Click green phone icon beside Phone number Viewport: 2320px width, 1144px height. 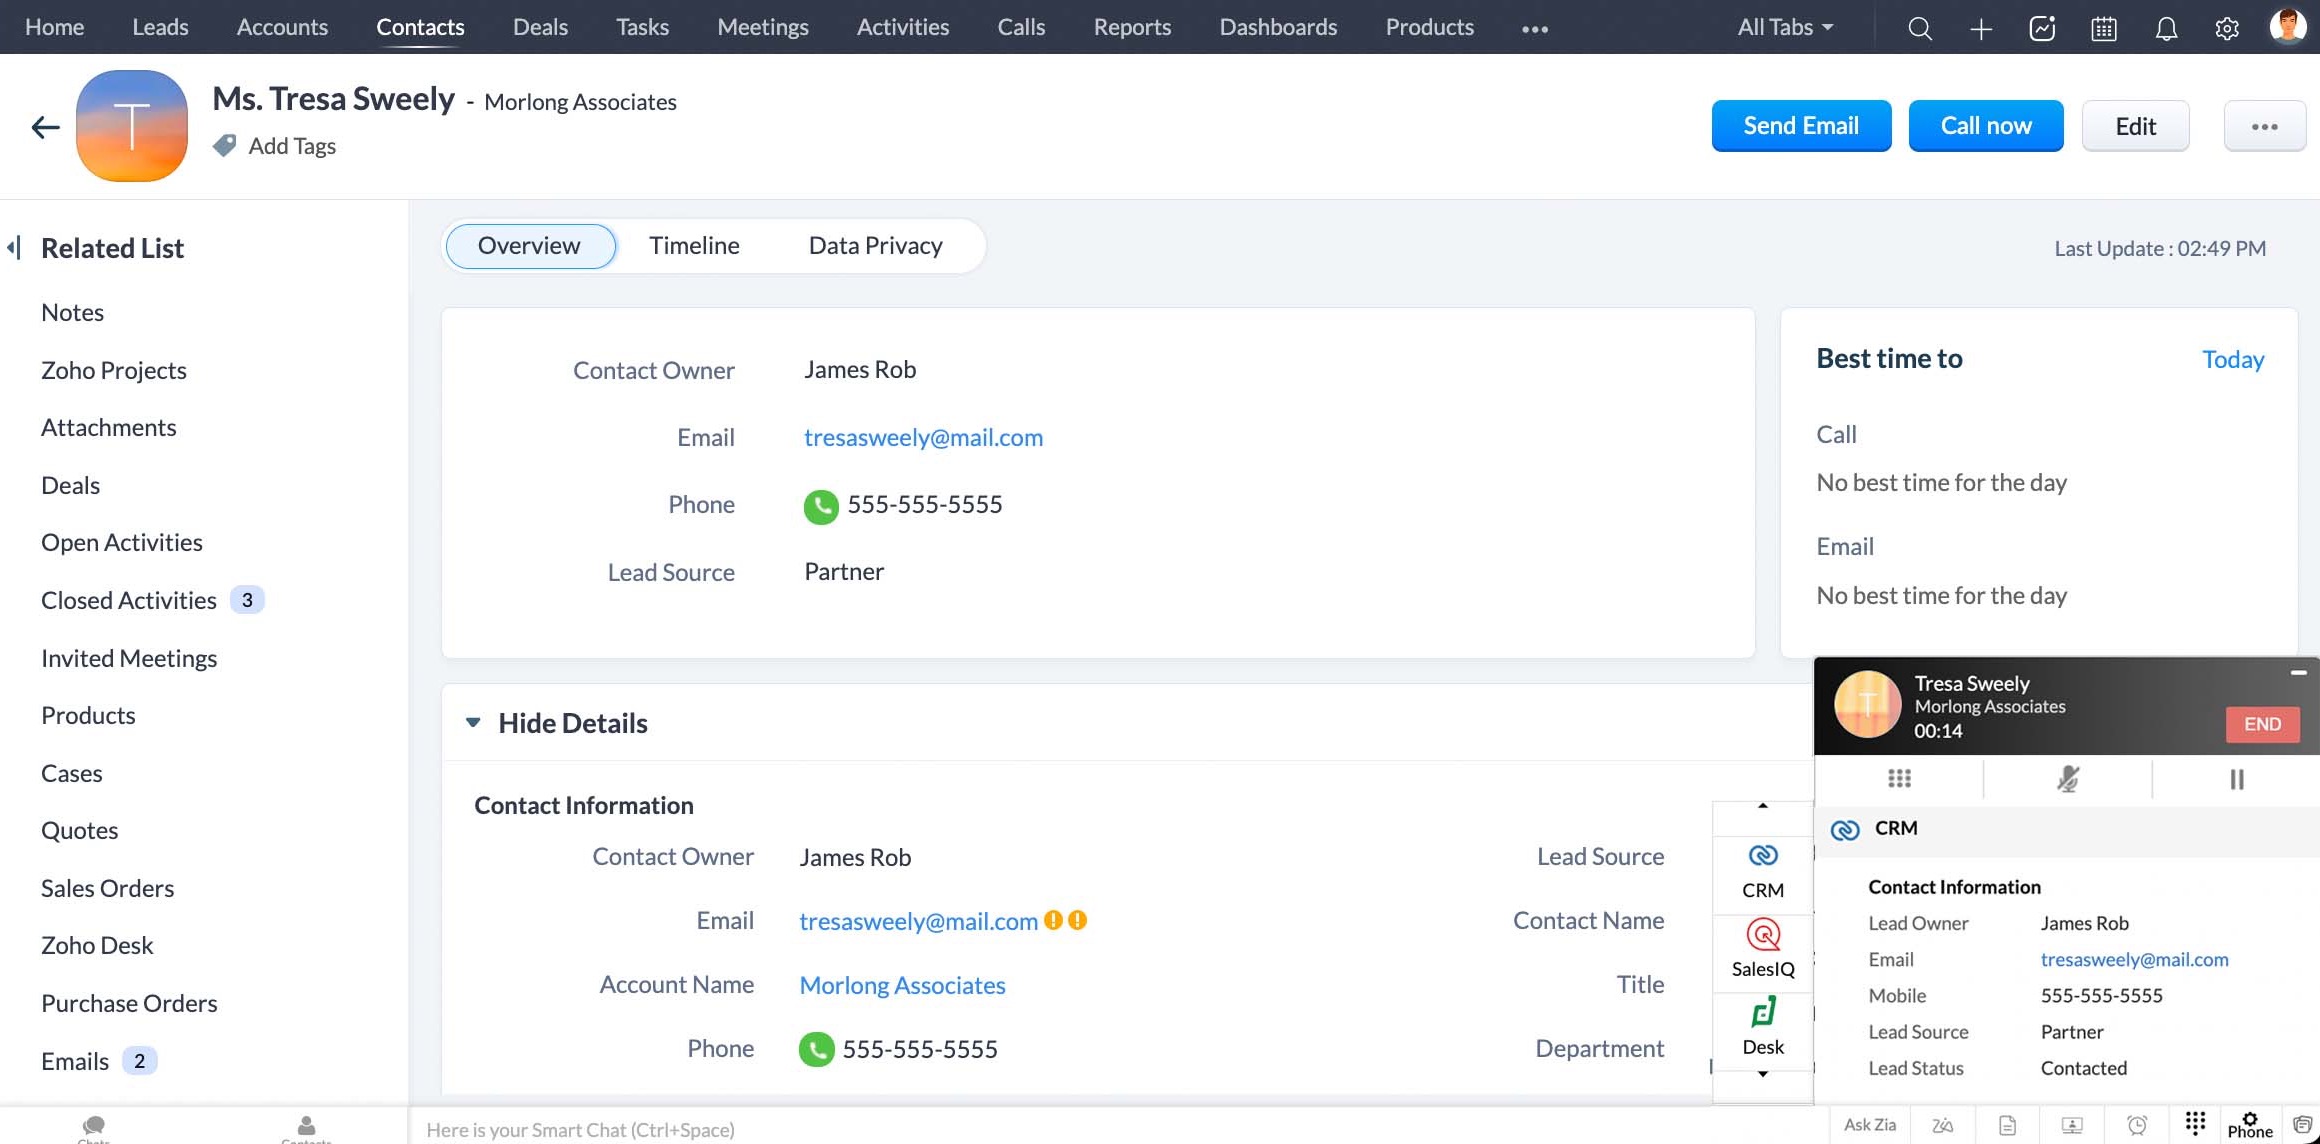pyautogui.click(x=820, y=506)
